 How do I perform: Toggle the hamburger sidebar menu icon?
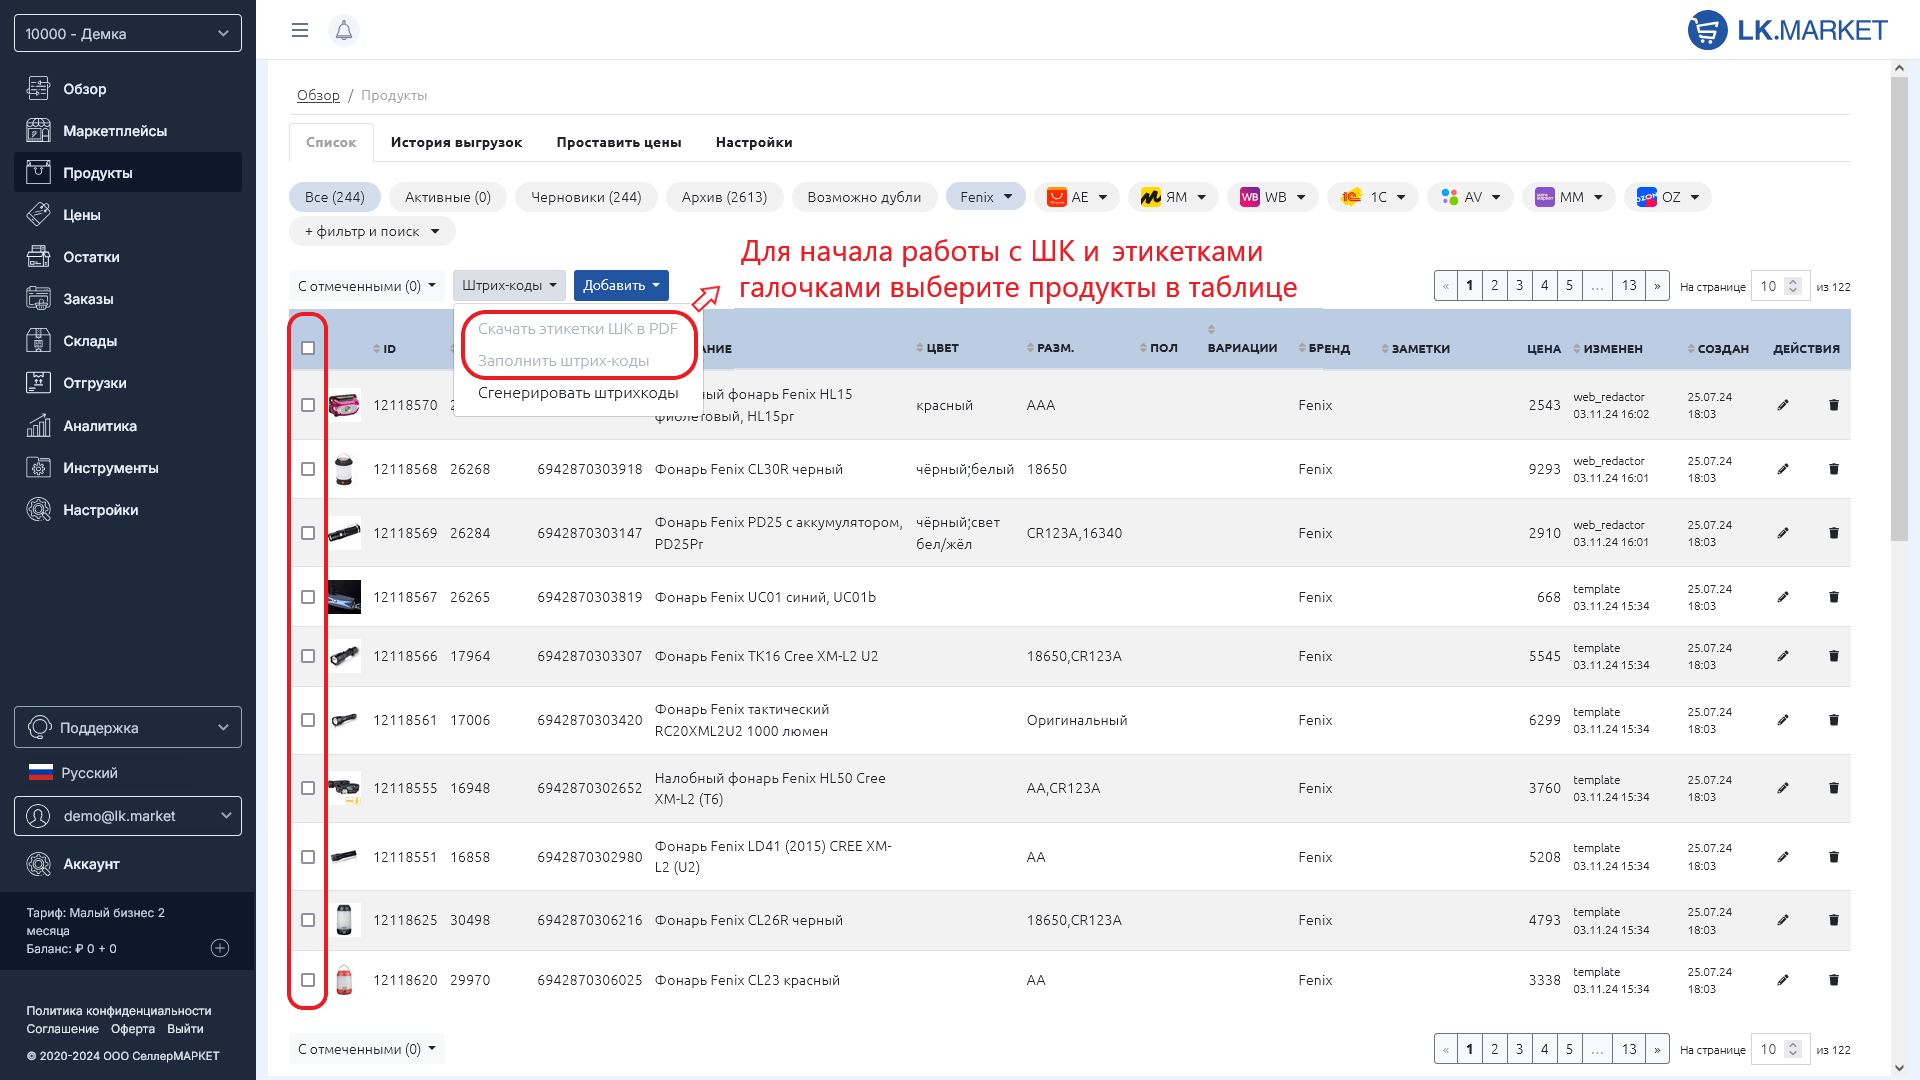299,30
